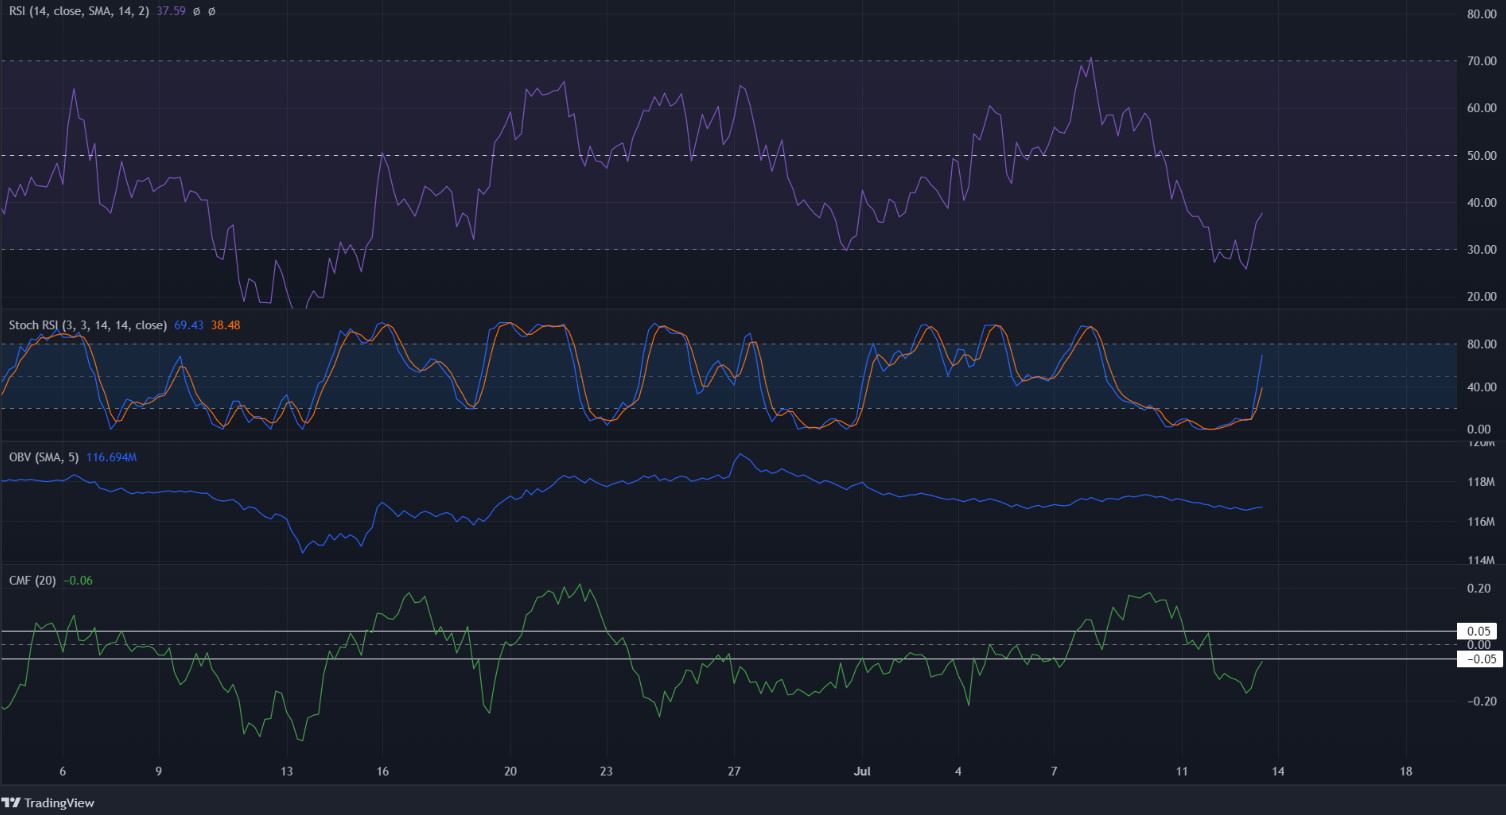Click the 18 date label on time axis
The height and width of the screenshot is (815, 1506).
click(1405, 771)
